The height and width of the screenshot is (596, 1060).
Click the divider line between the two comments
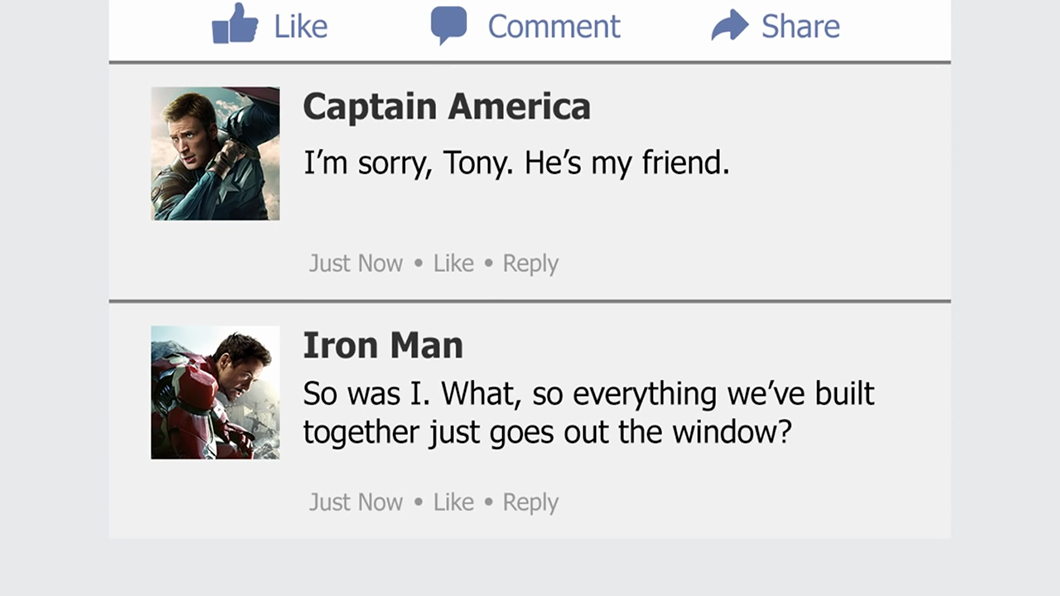tap(530, 301)
